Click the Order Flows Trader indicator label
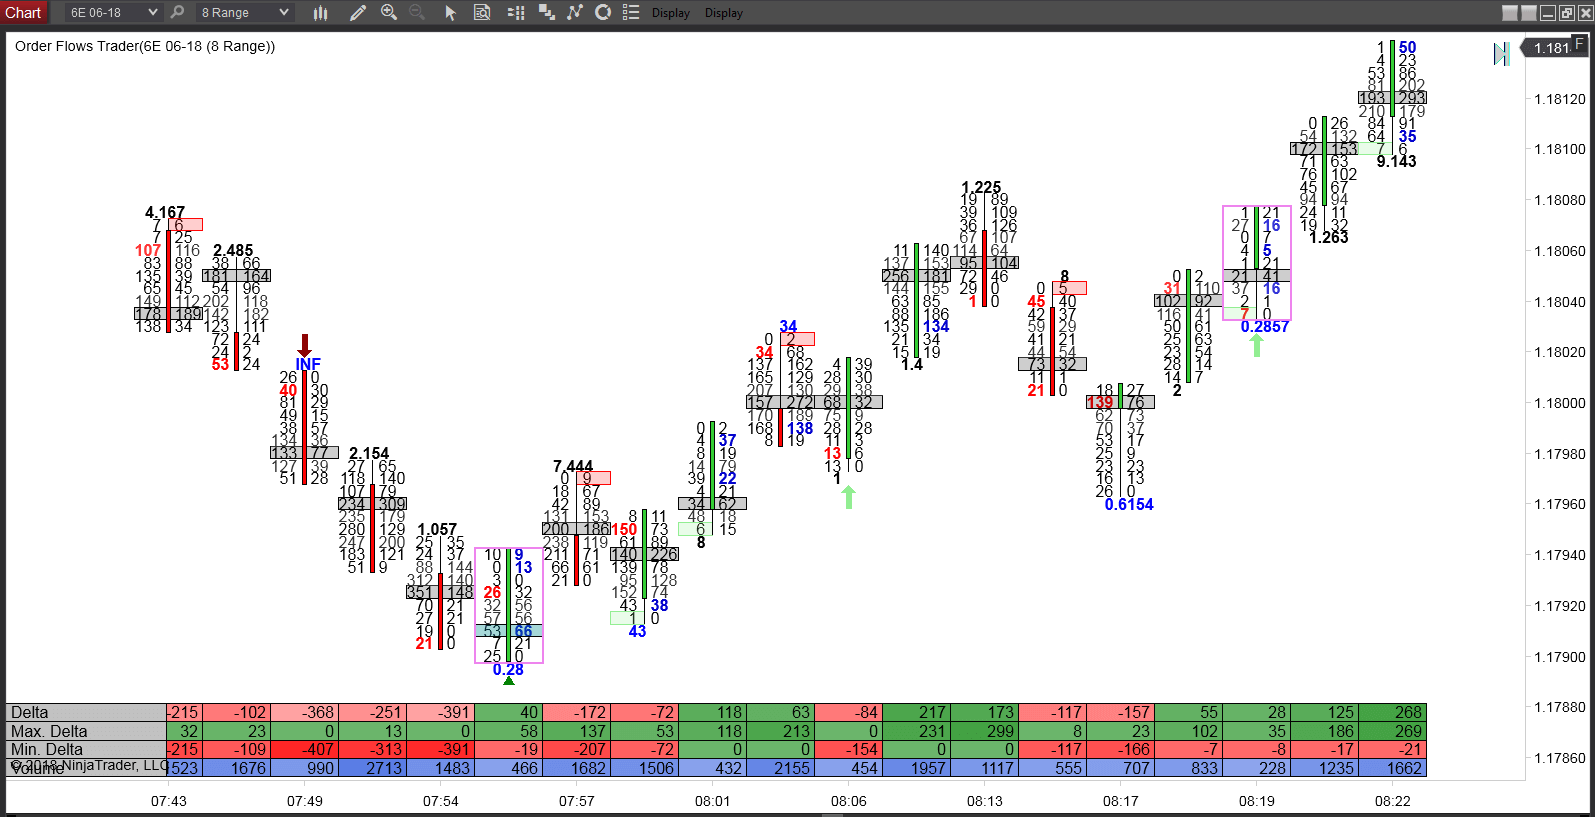 (145, 46)
